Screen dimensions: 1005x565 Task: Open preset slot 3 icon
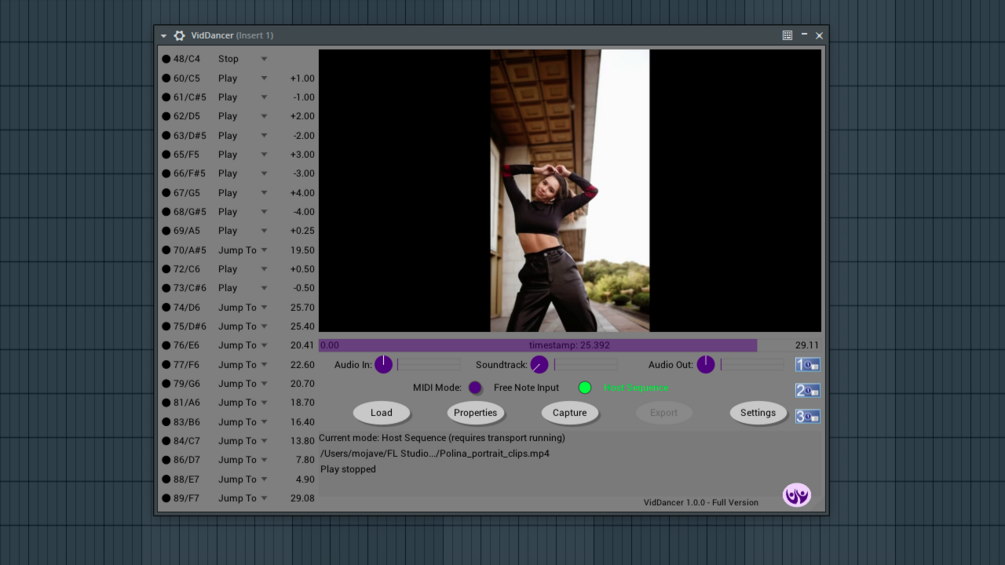point(807,416)
